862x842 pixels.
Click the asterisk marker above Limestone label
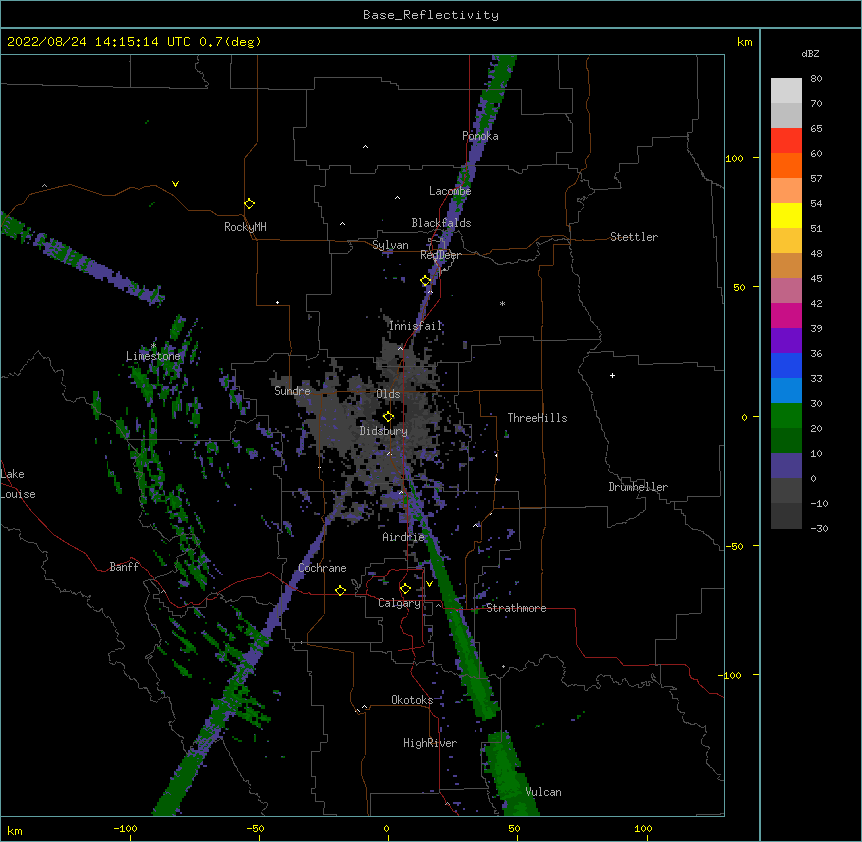[153, 346]
